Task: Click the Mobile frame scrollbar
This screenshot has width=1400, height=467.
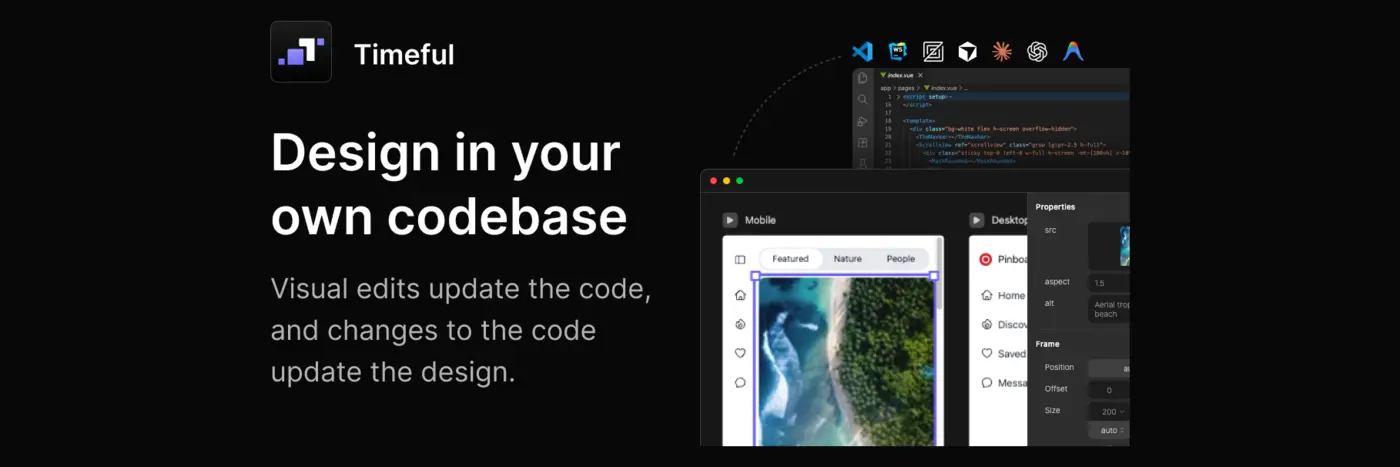Action: click(939, 275)
